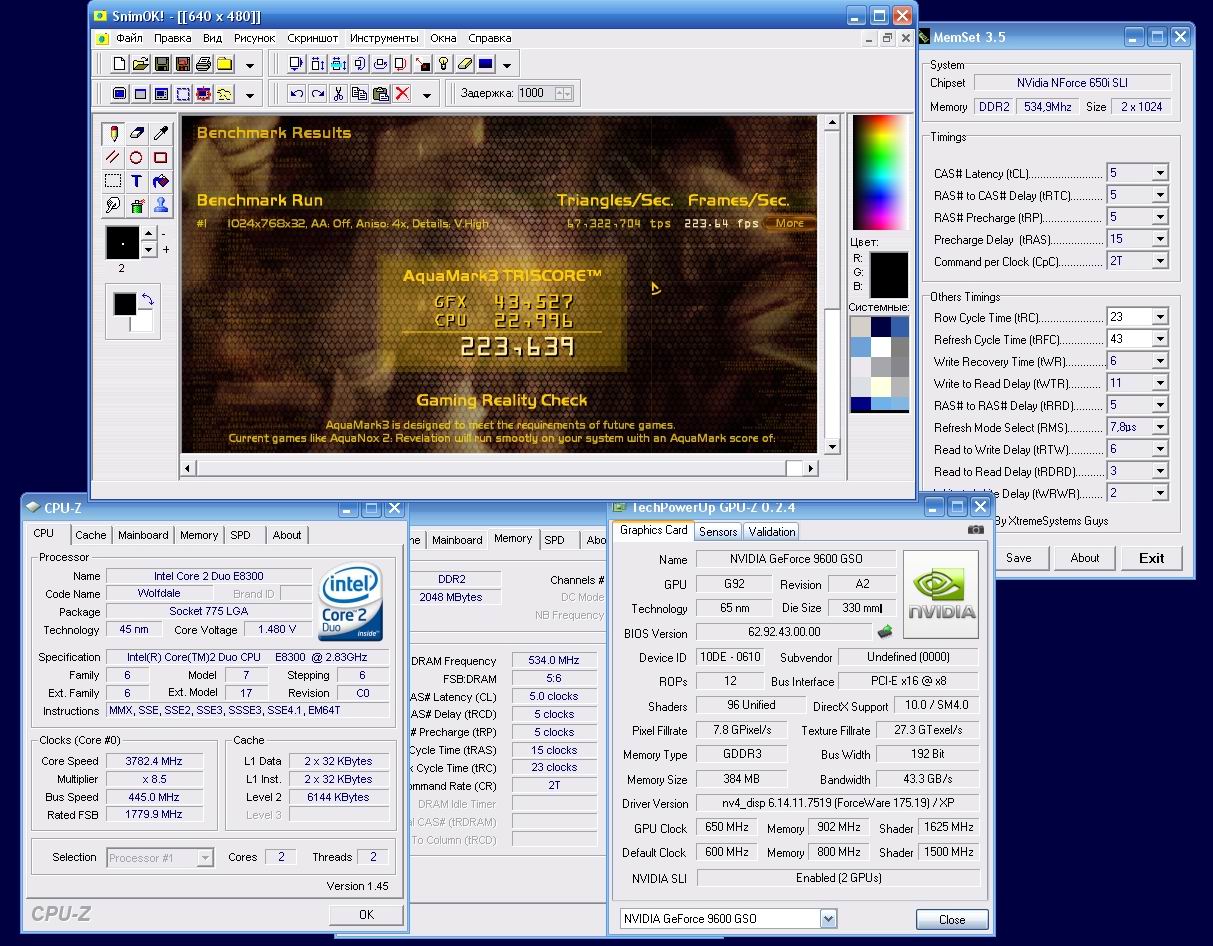Select the Ellipse drawing tool
Screen dimensions: 1213x946
tap(136, 157)
